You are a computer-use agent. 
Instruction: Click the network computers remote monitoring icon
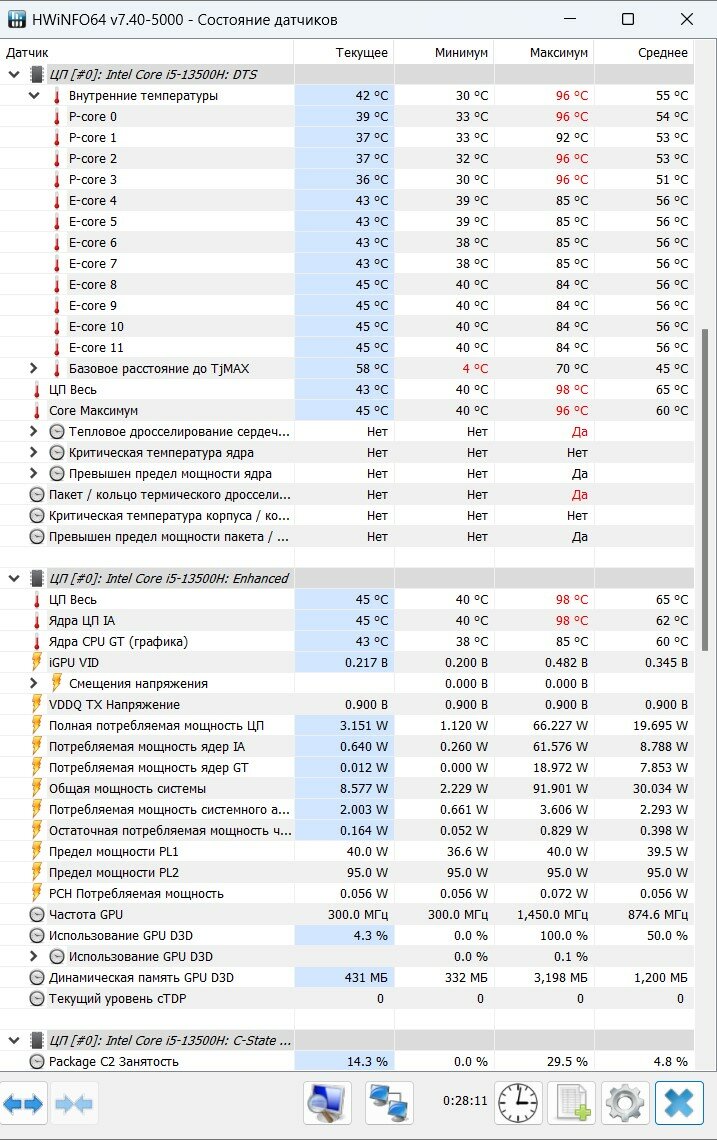[389, 1103]
